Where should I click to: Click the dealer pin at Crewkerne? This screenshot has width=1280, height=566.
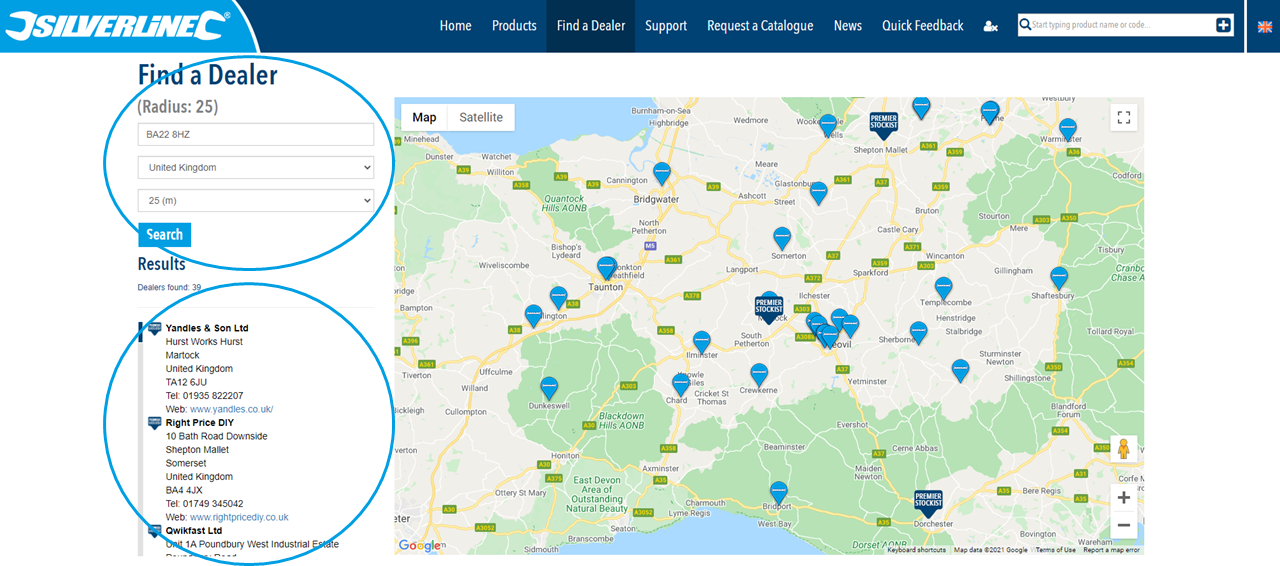pyautogui.click(x=759, y=375)
